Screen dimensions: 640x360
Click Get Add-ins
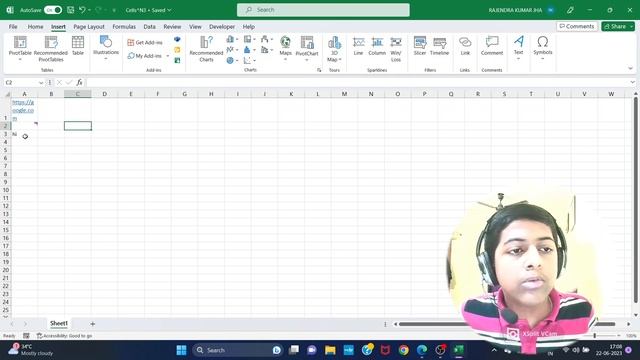pyautogui.click(x=145, y=42)
